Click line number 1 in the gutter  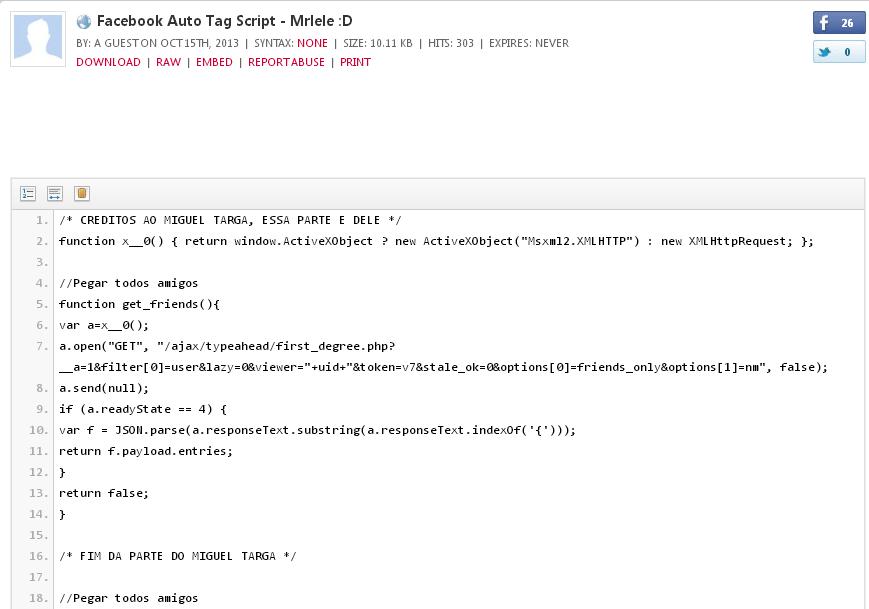tap(42, 221)
